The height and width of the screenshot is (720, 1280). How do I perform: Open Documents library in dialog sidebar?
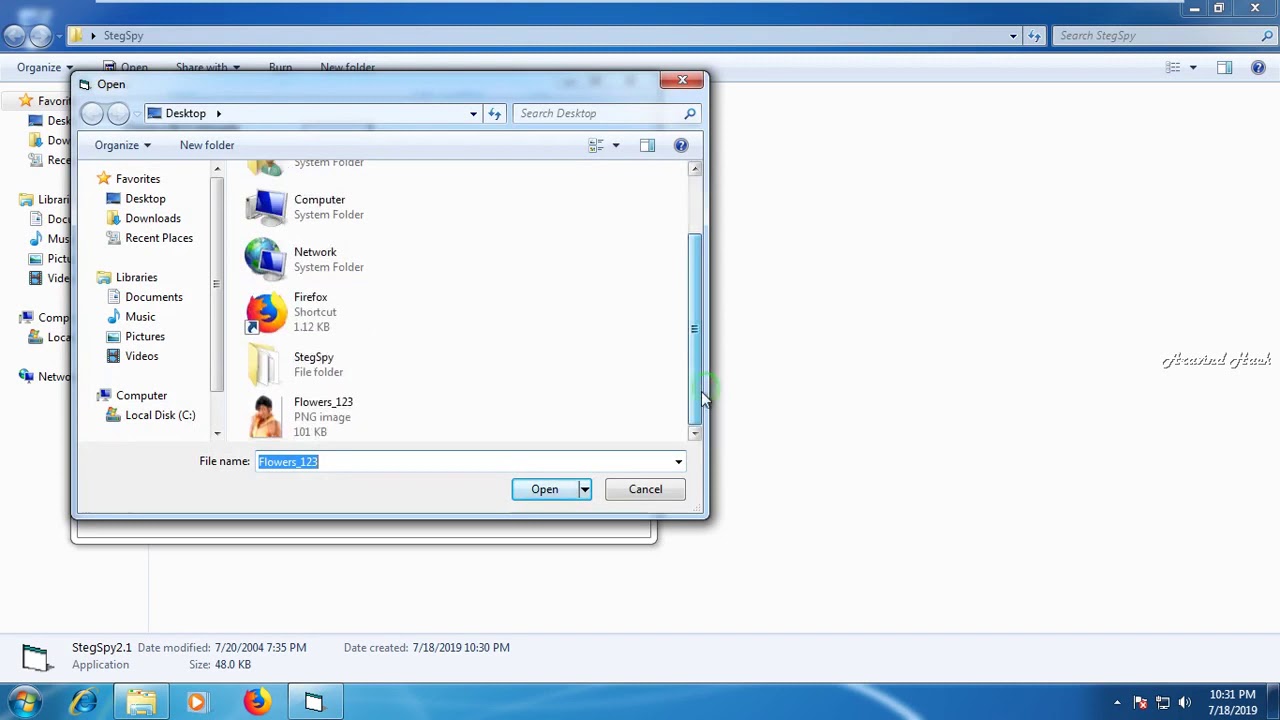[x=153, y=297]
